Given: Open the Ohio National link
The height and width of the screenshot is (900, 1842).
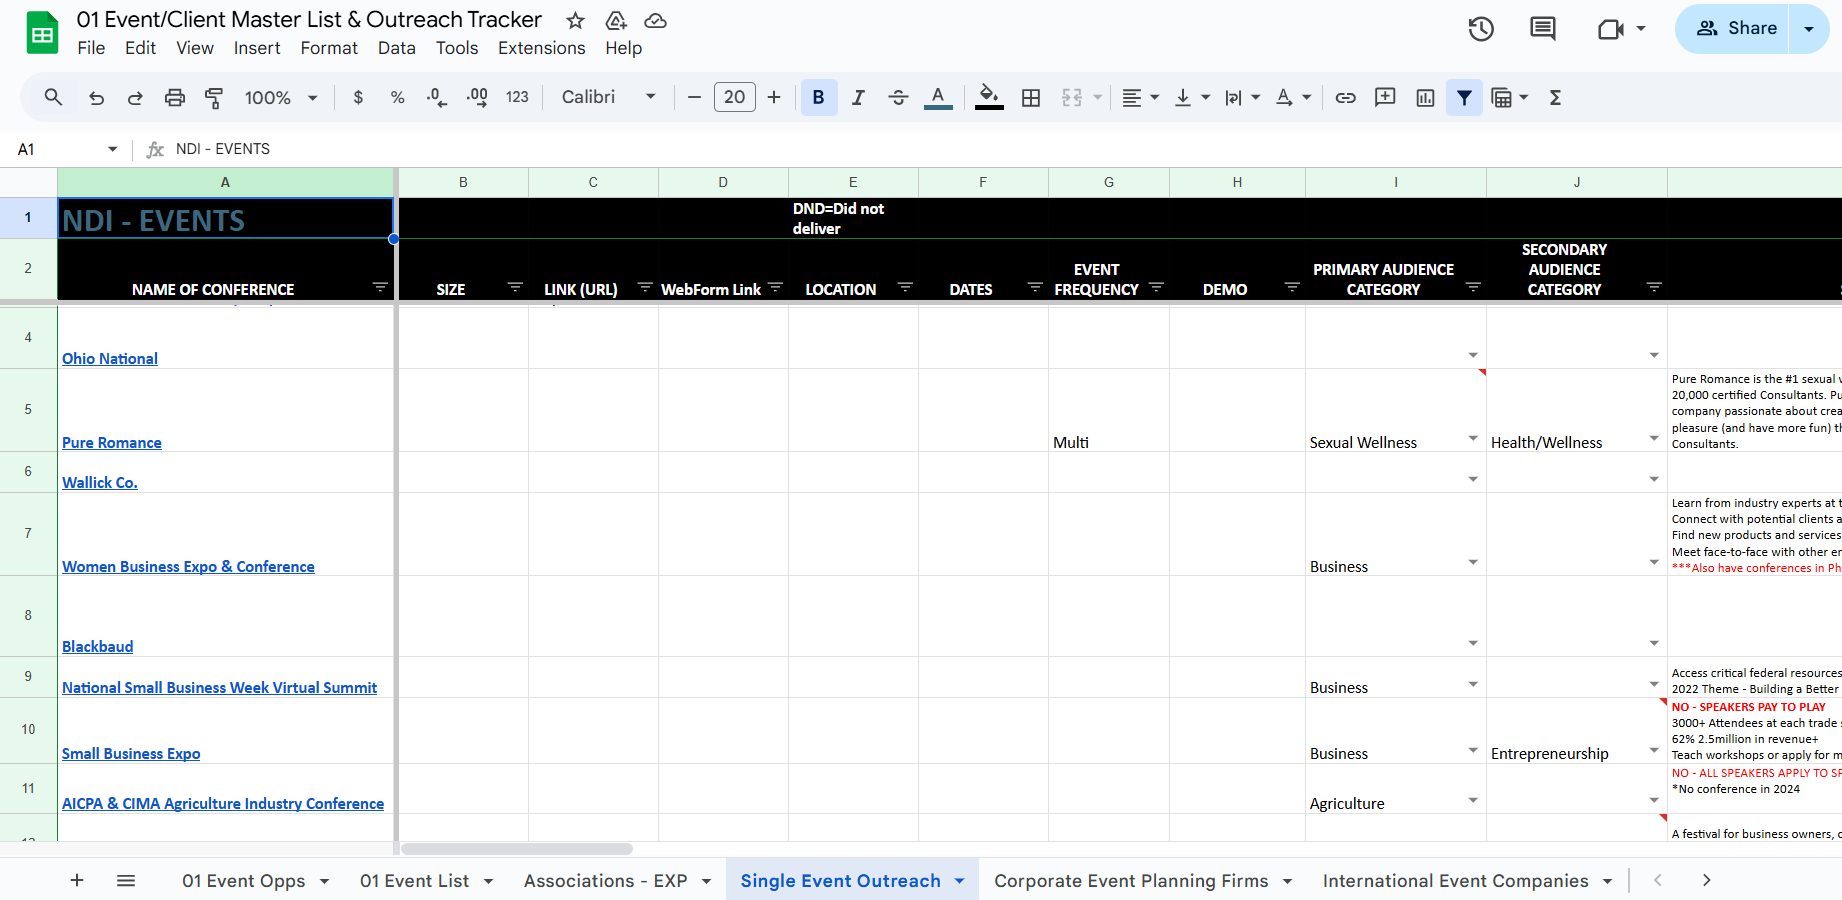Looking at the screenshot, I should coord(110,358).
